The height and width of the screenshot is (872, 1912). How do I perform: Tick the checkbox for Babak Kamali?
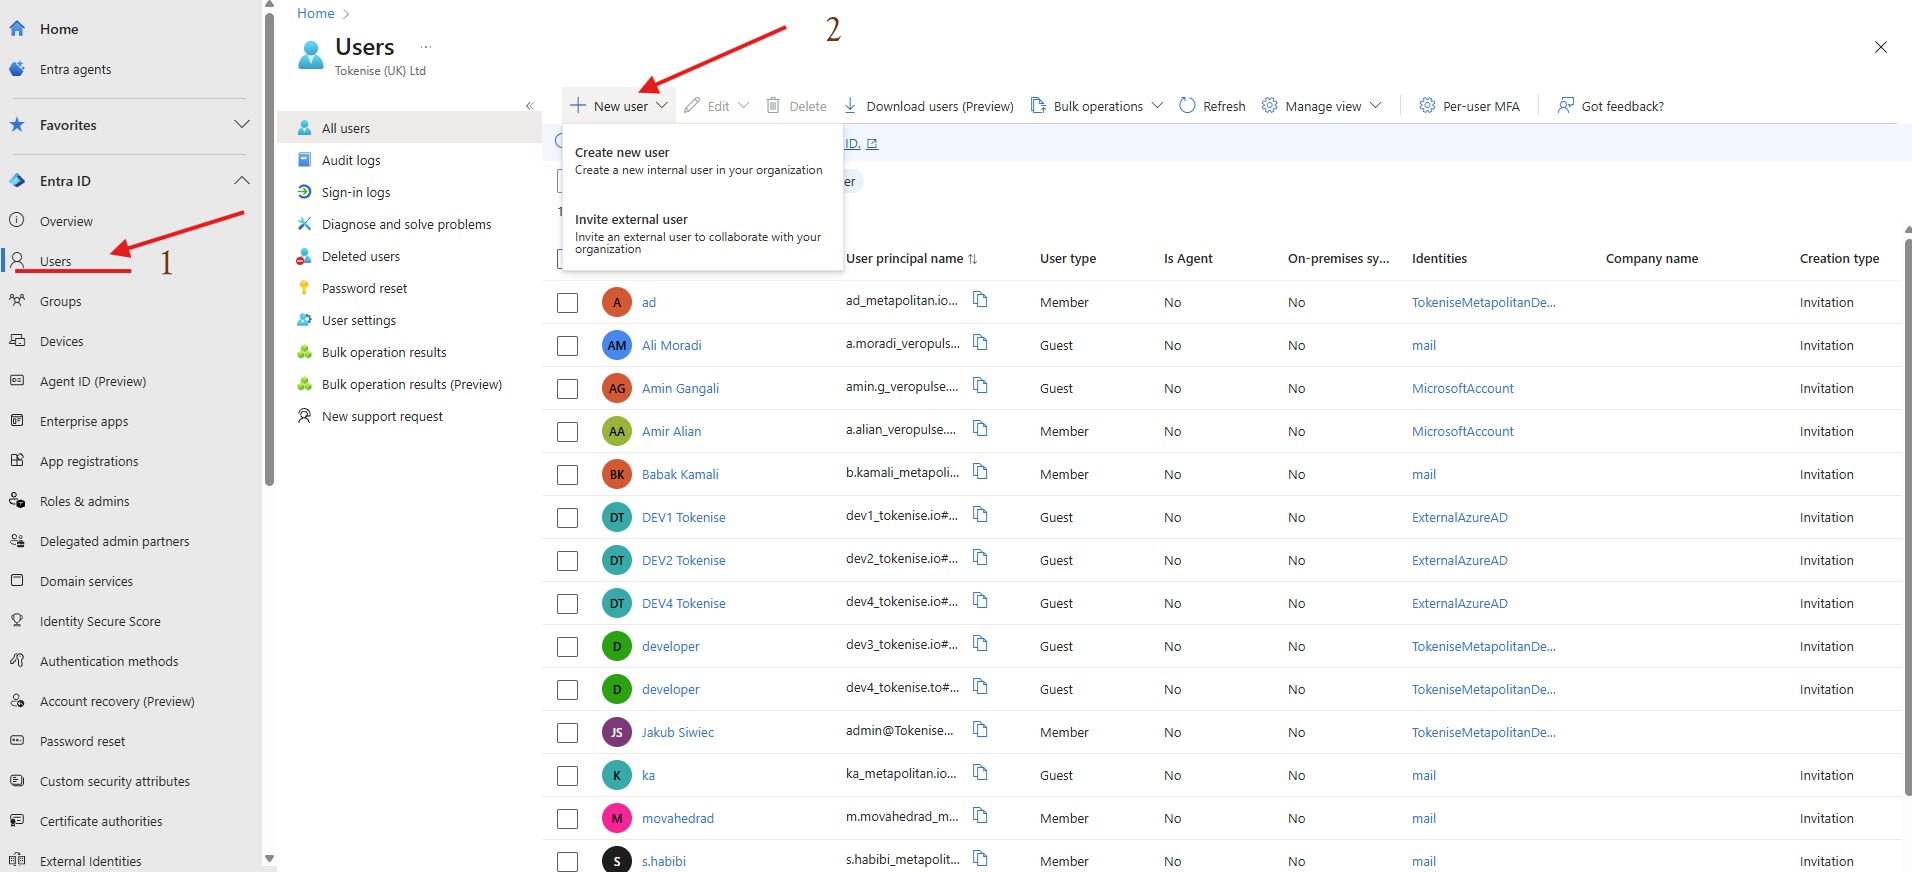(567, 475)
